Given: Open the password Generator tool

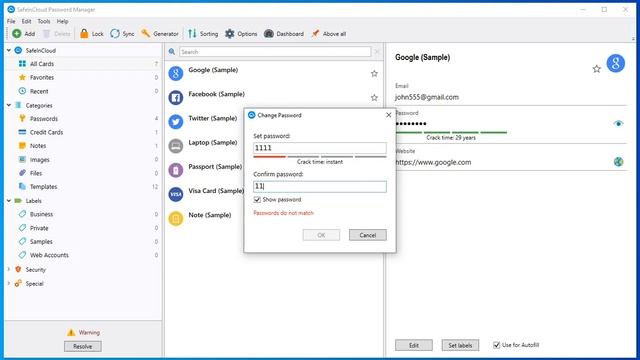Looking at the screenshot, I should pos(160,34).
